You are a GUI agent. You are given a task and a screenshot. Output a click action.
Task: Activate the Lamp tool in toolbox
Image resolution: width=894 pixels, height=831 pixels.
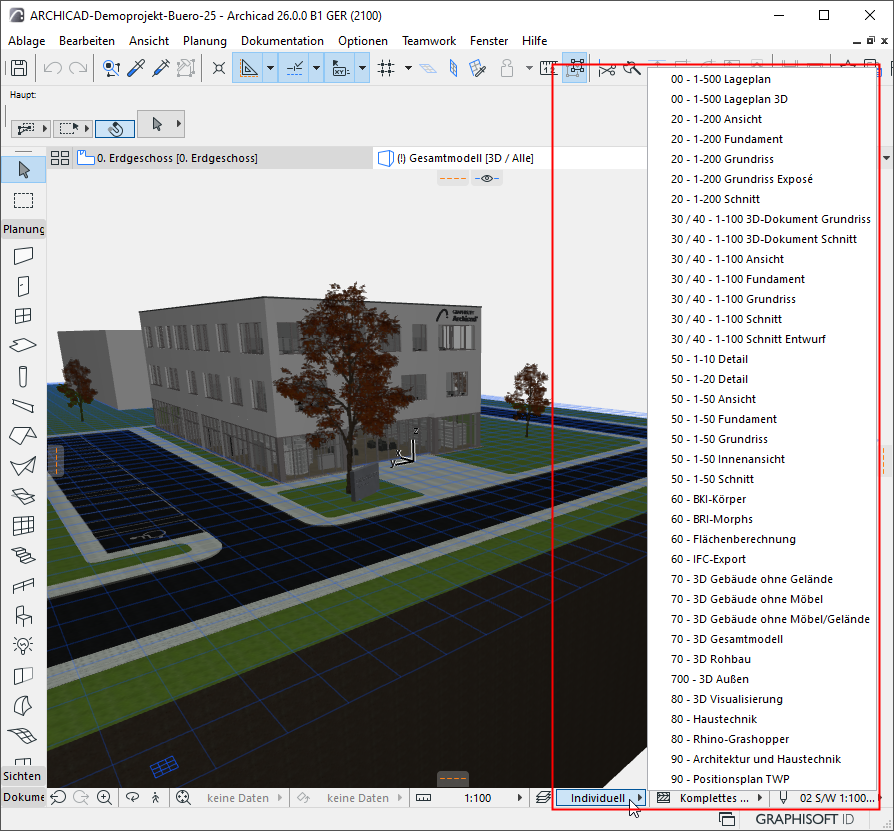pyautogui.click(x=24, y=645)
